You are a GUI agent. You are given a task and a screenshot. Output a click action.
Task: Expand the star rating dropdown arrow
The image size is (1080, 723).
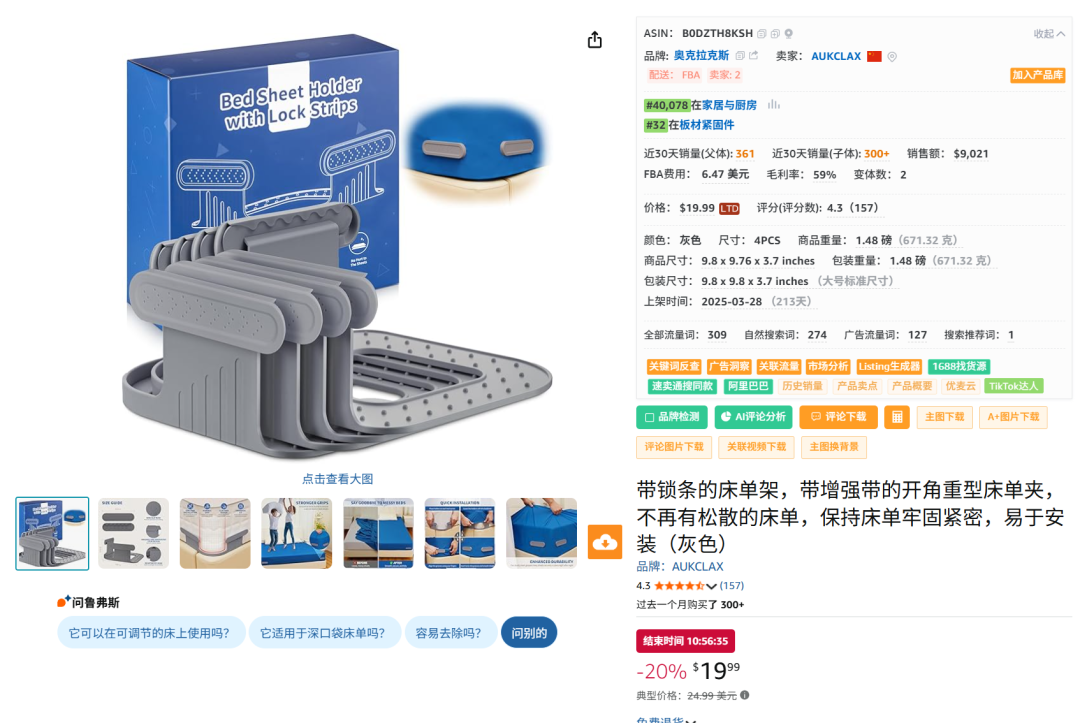(x=712, y=586)
